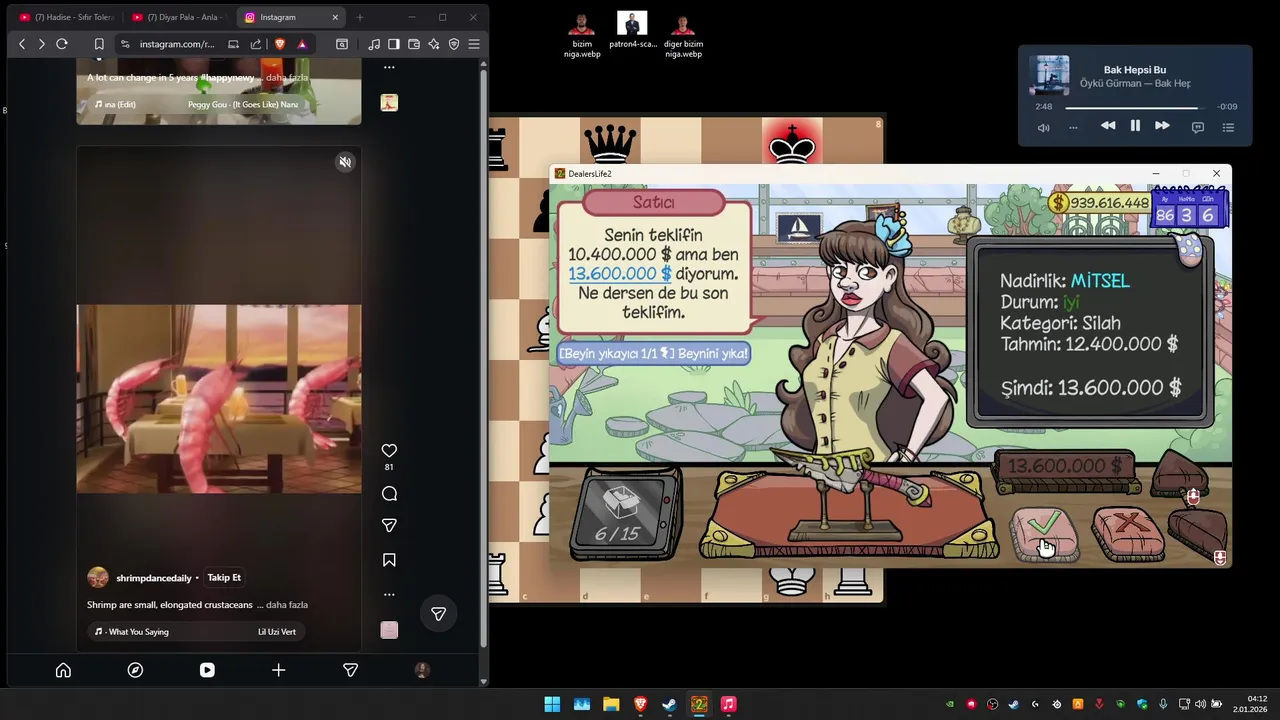Reload the Instagram page

click(62, 44)
